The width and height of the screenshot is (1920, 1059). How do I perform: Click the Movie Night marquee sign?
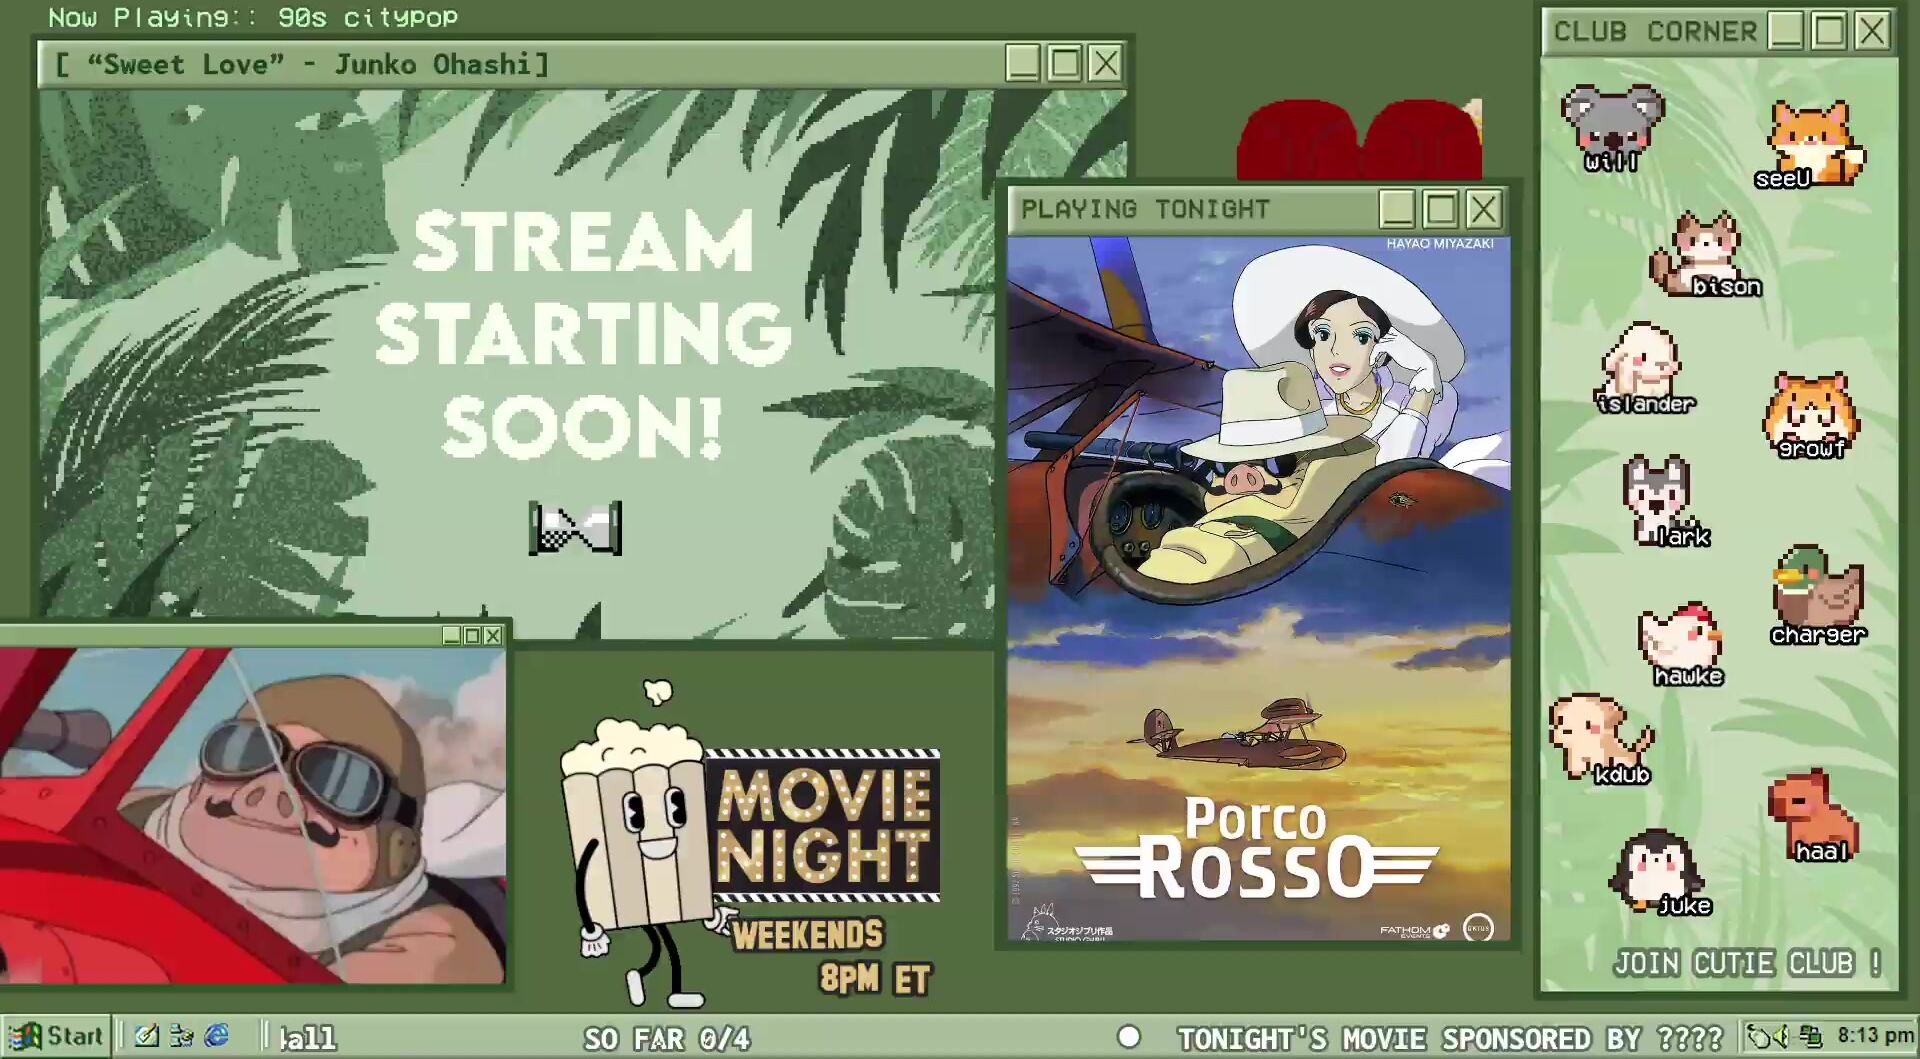(823, 825)
